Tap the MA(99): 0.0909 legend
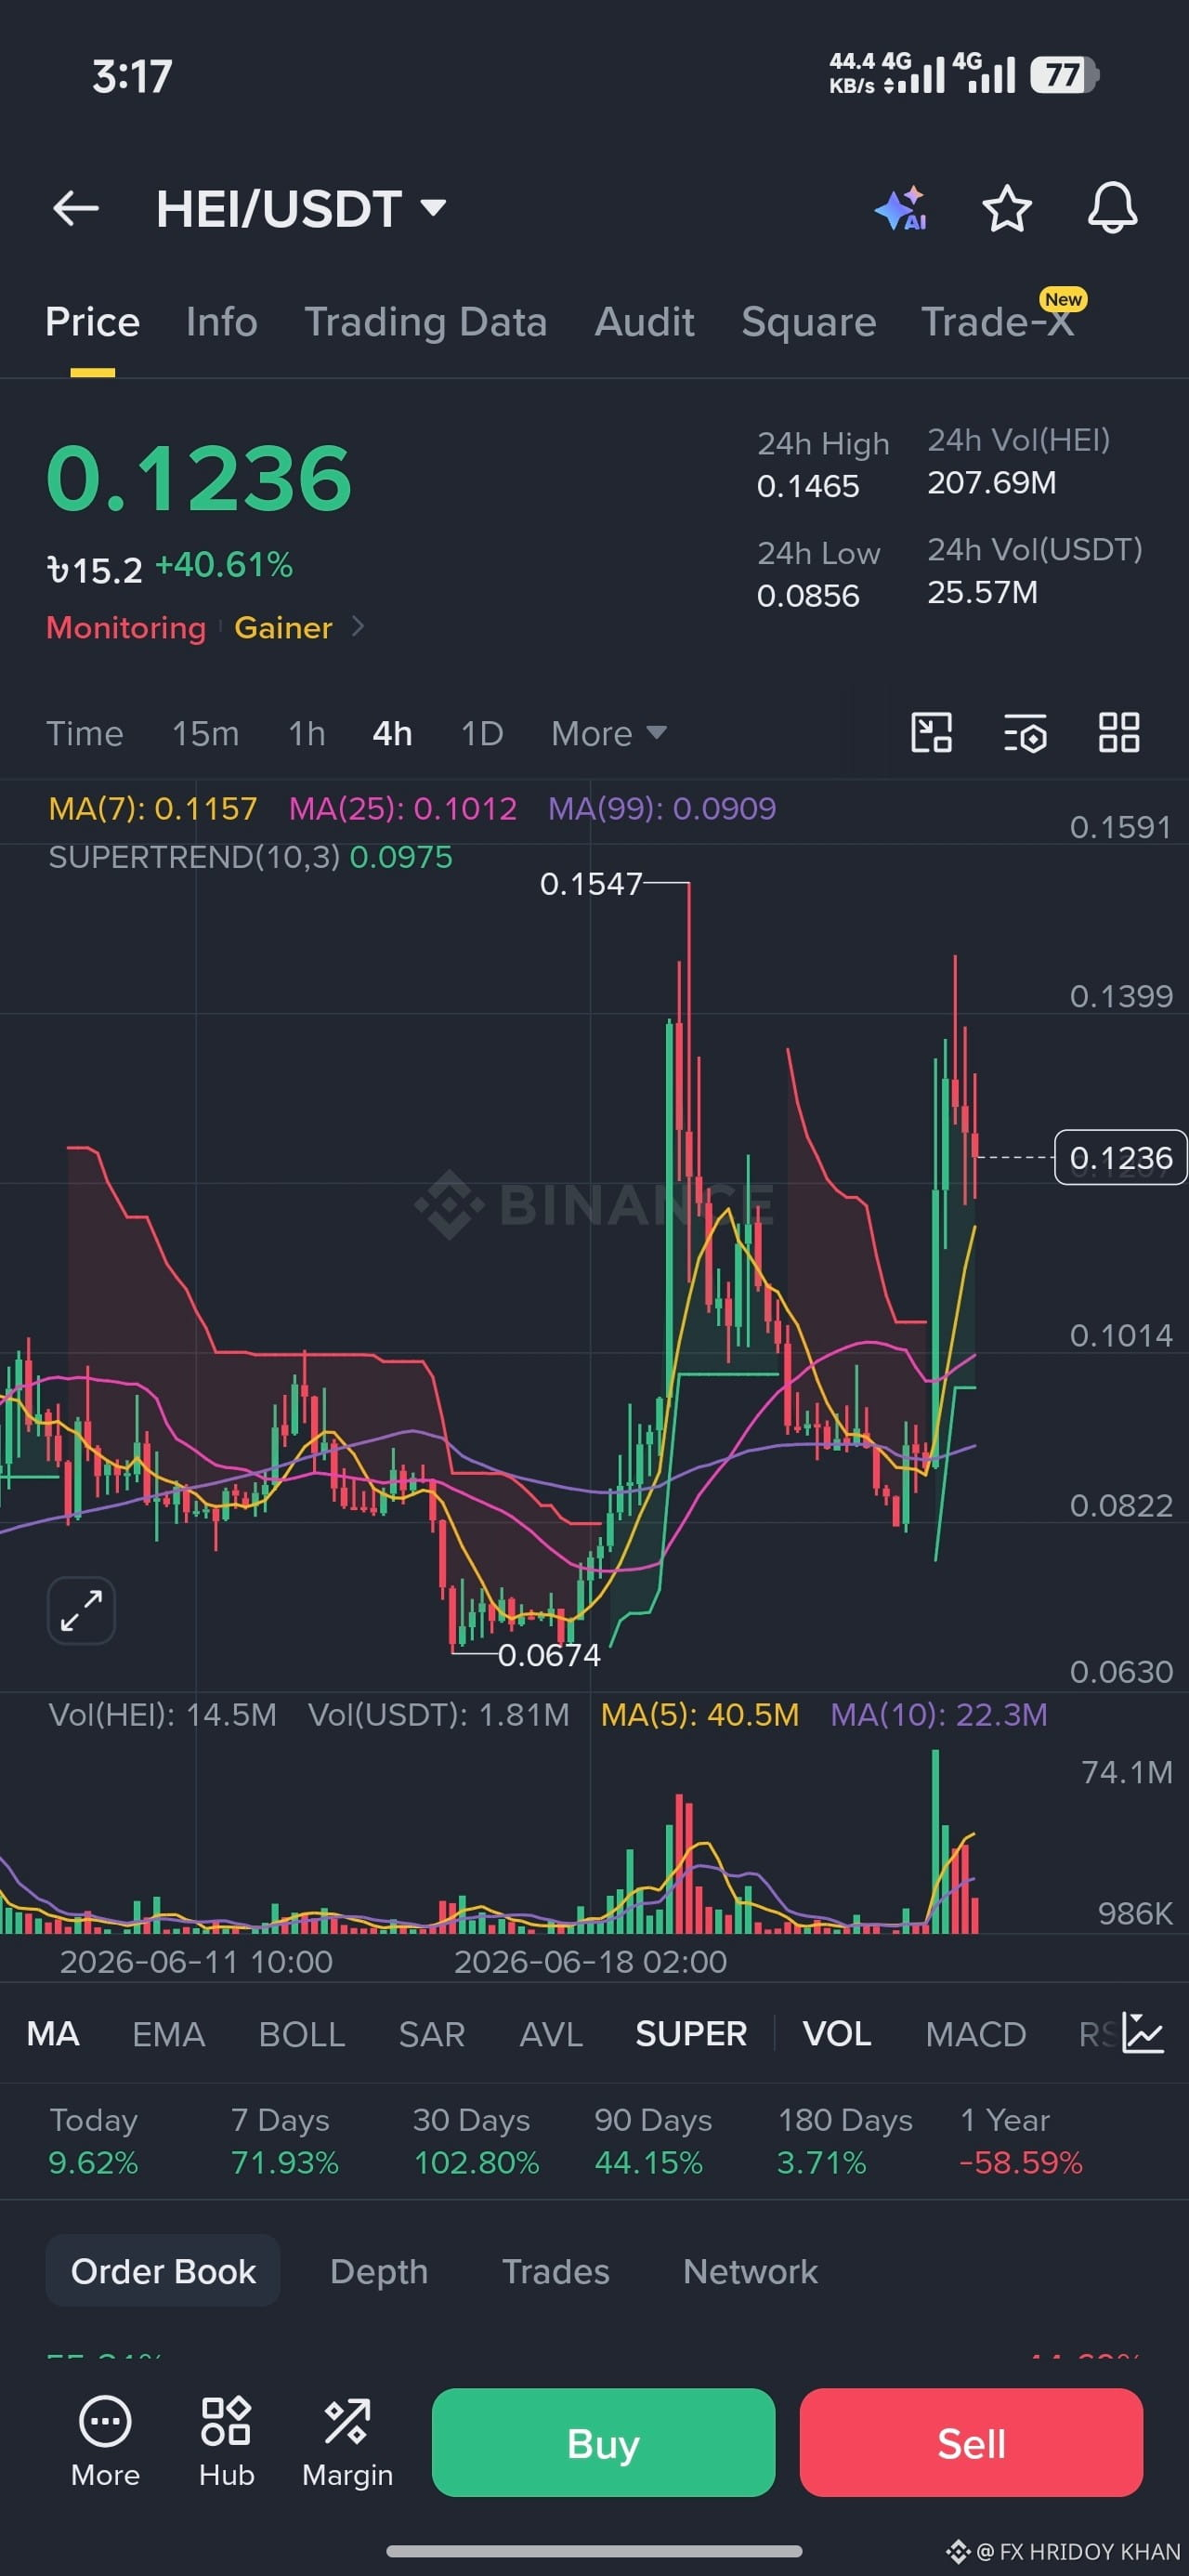 pos(662,808)
